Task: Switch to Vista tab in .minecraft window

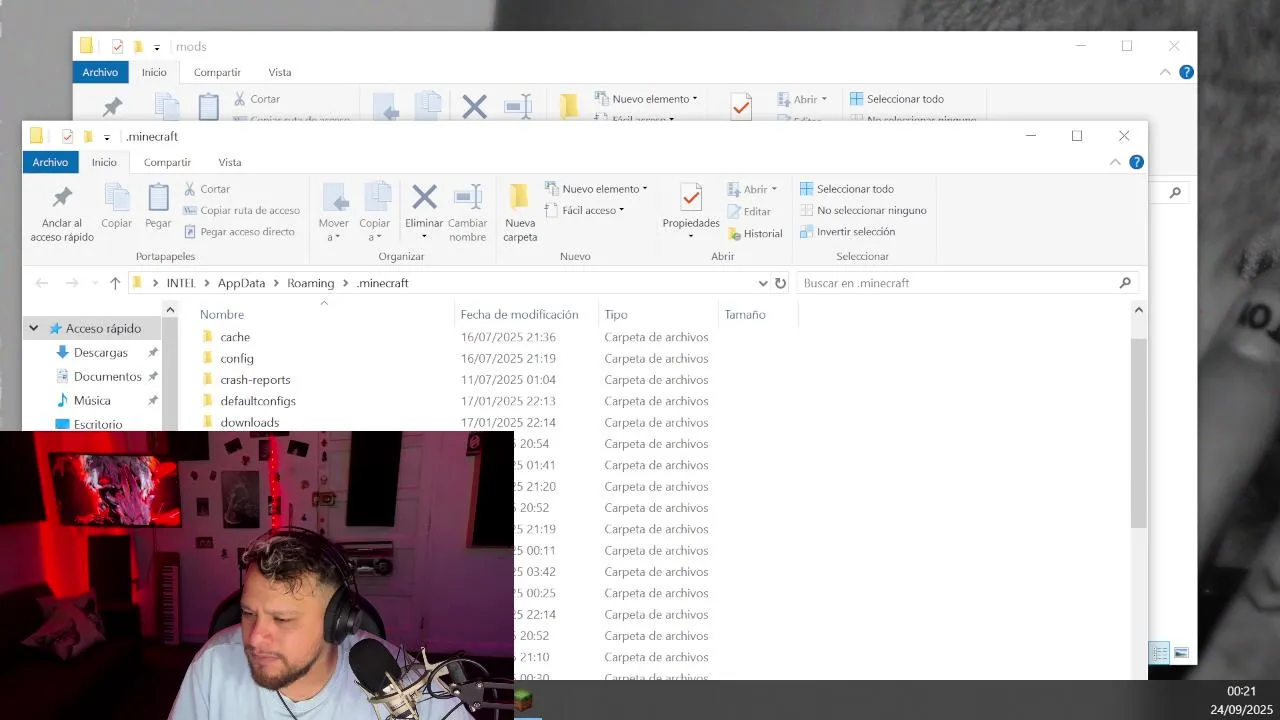Action: tap(230, 162)
